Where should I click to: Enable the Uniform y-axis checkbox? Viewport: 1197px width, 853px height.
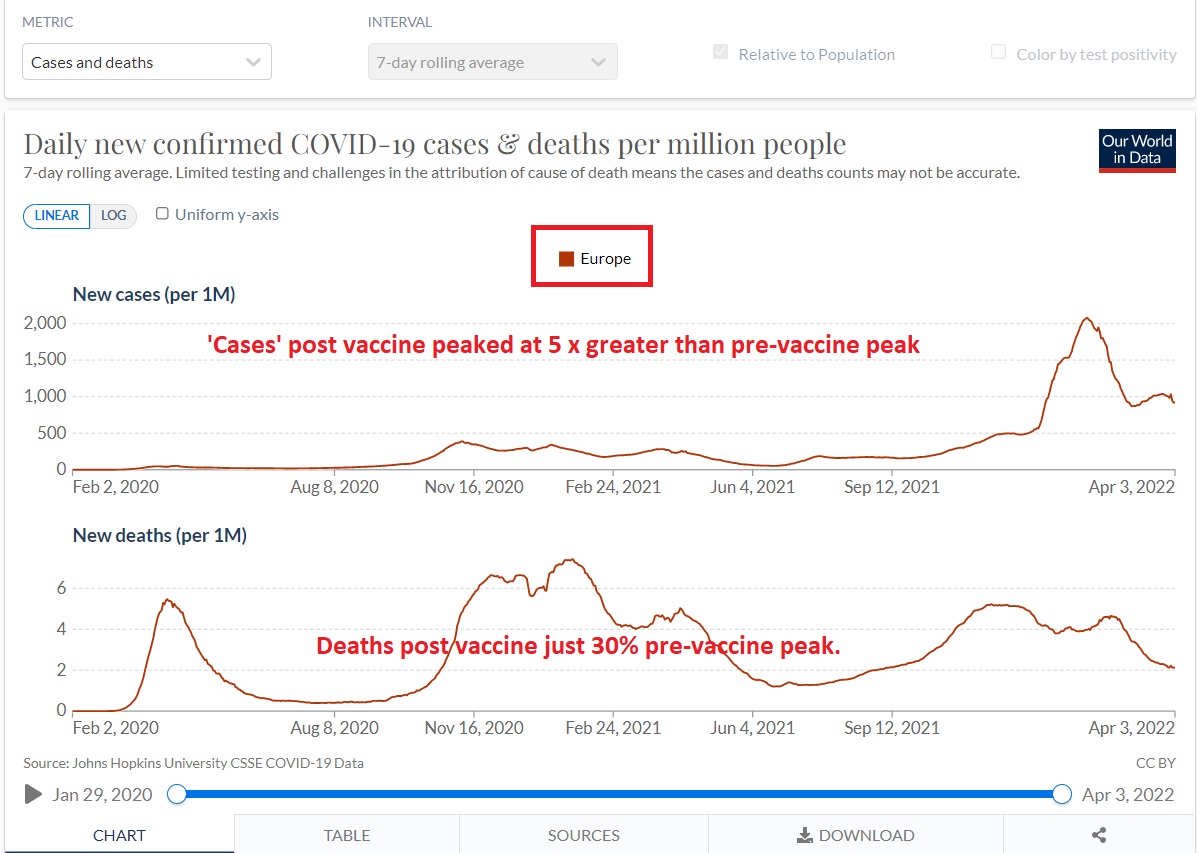click(163, 214)
